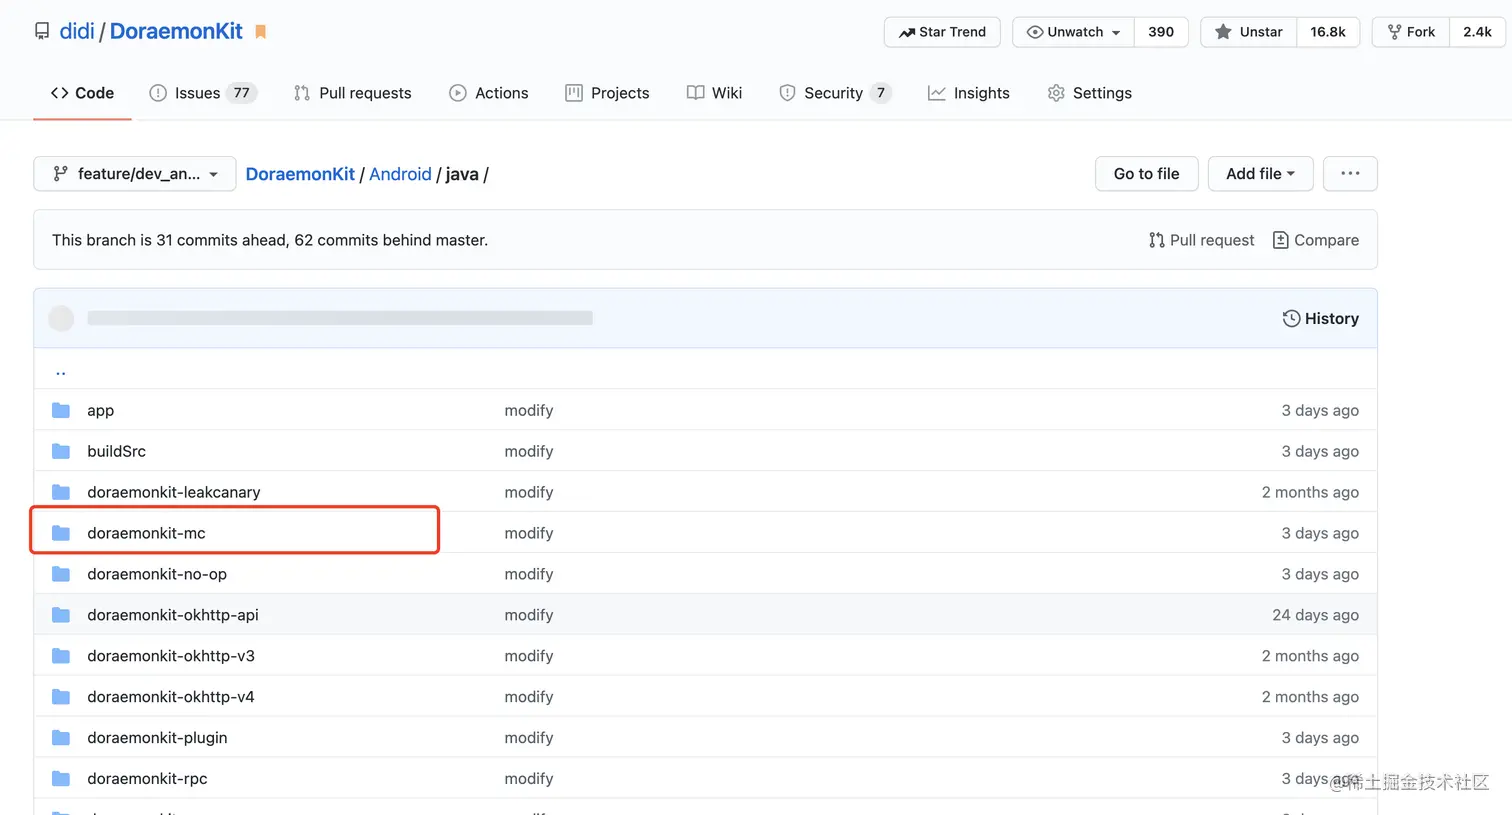
Task: Open the doraemonkit-rpc folder link
Action: pyautogui.click(x=147, y=779)
